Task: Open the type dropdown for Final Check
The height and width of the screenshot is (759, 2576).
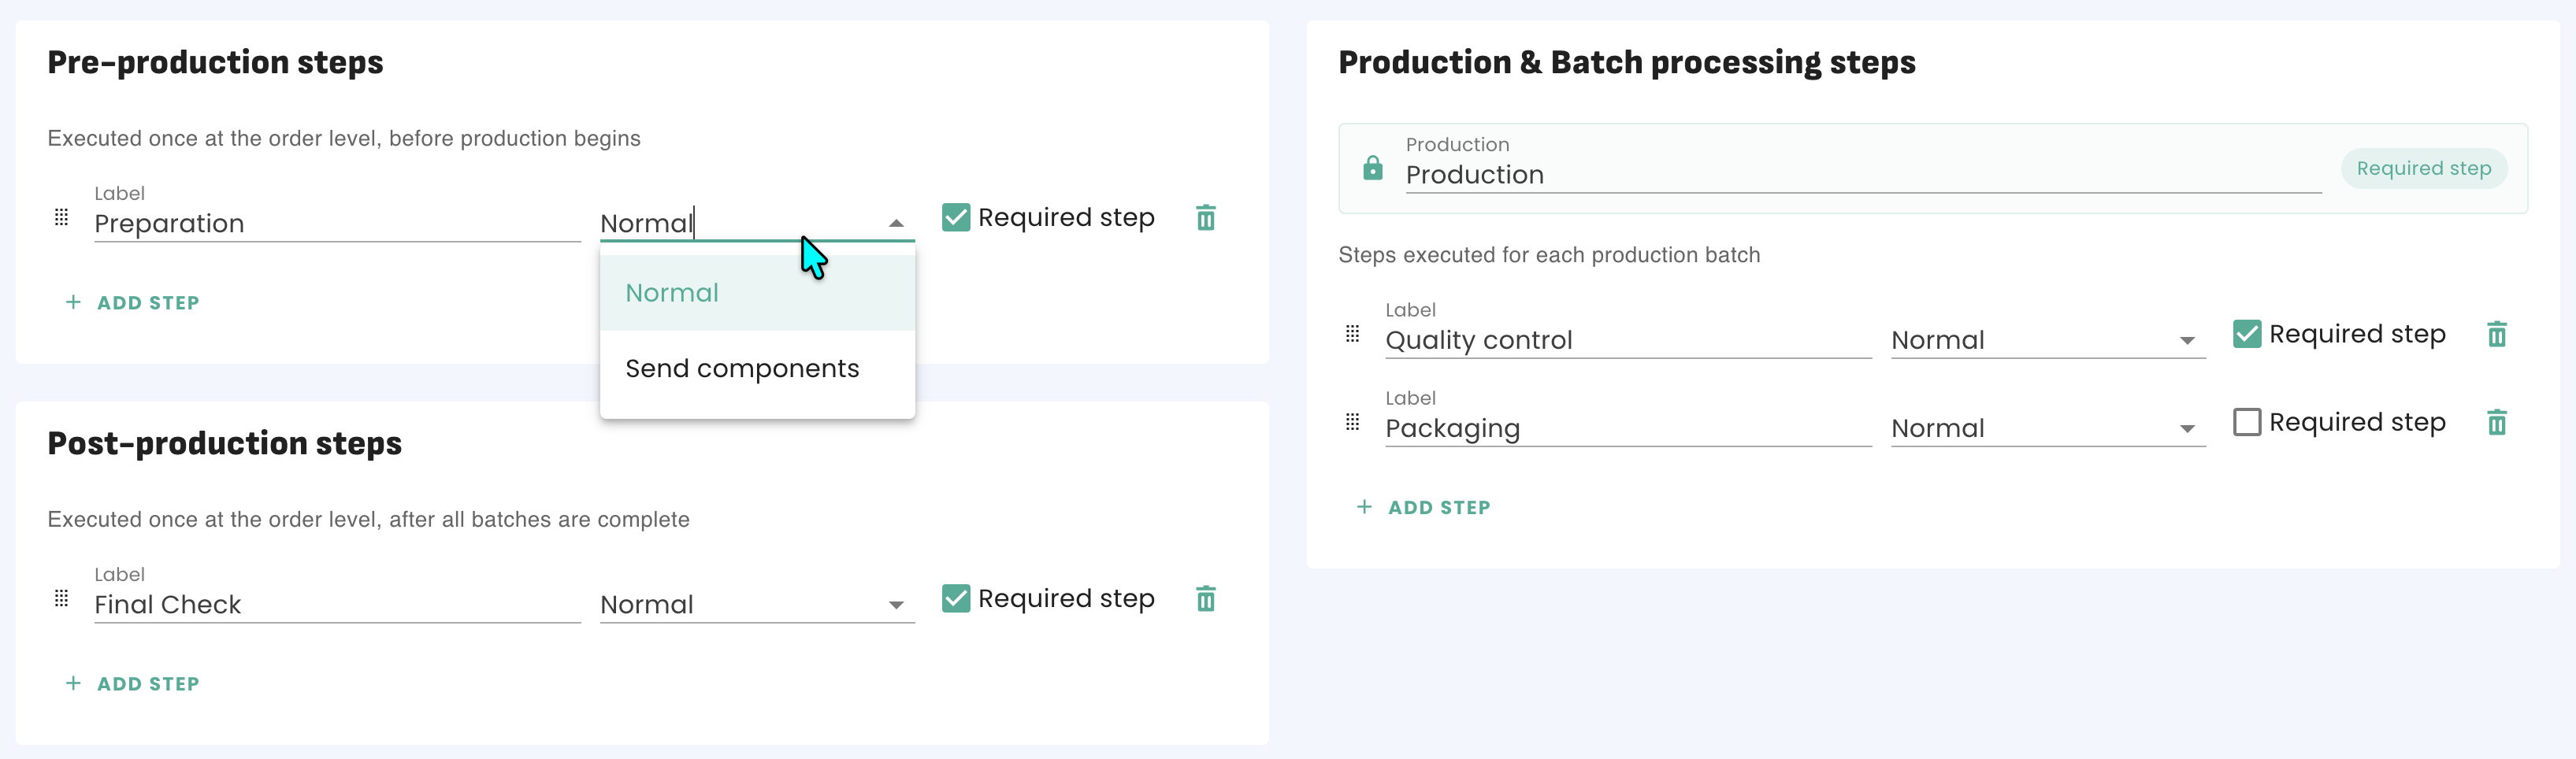Action: pyautogui.click(x=756, y=605)
